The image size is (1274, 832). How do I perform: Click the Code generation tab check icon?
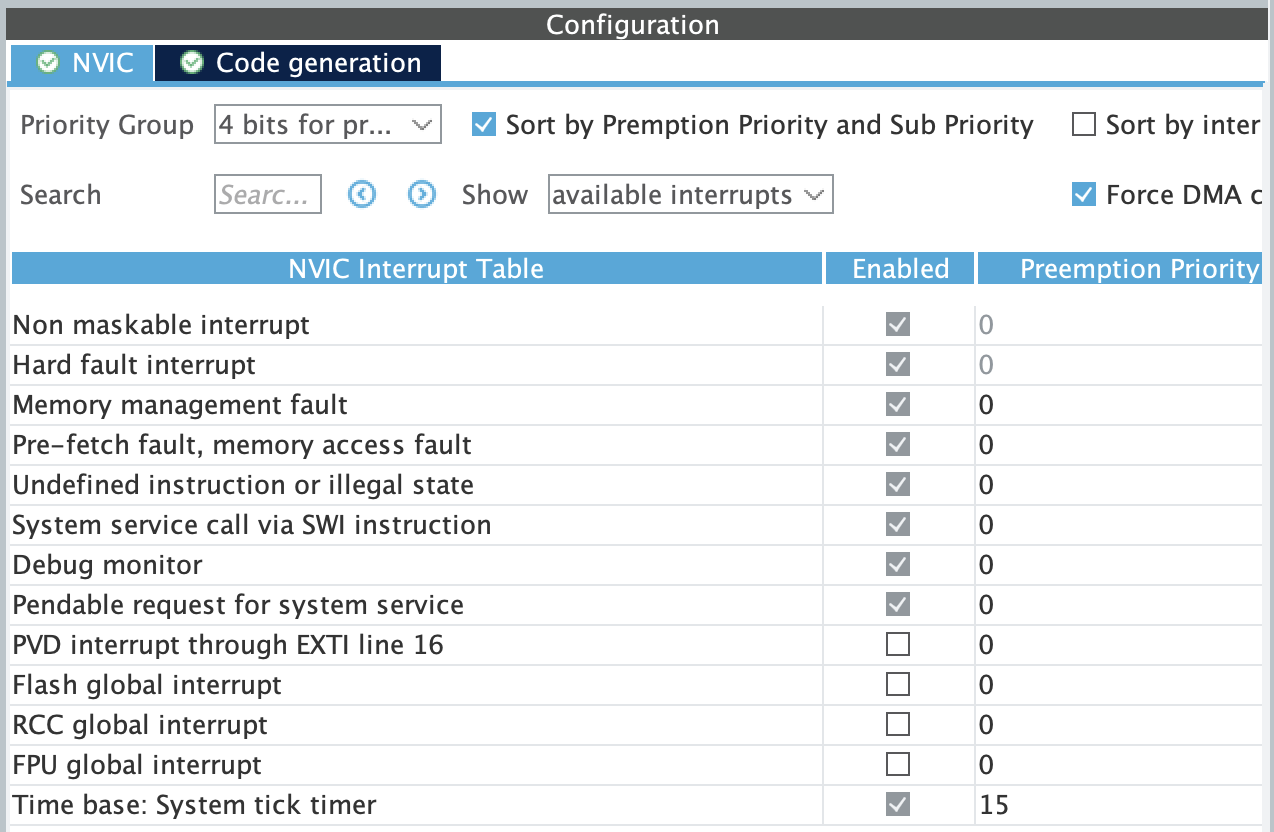pyautogui.click(x=192, y=63)
